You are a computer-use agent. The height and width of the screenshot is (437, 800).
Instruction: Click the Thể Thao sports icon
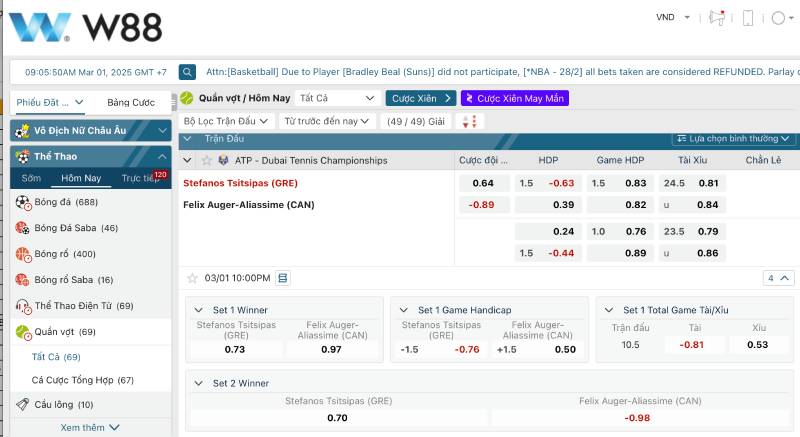(22, 157)
